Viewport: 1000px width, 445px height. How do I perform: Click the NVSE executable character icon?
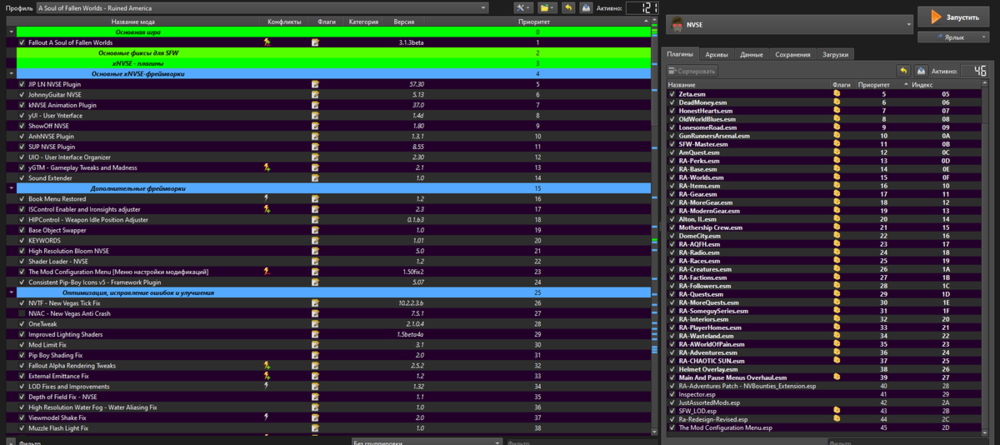677,25
